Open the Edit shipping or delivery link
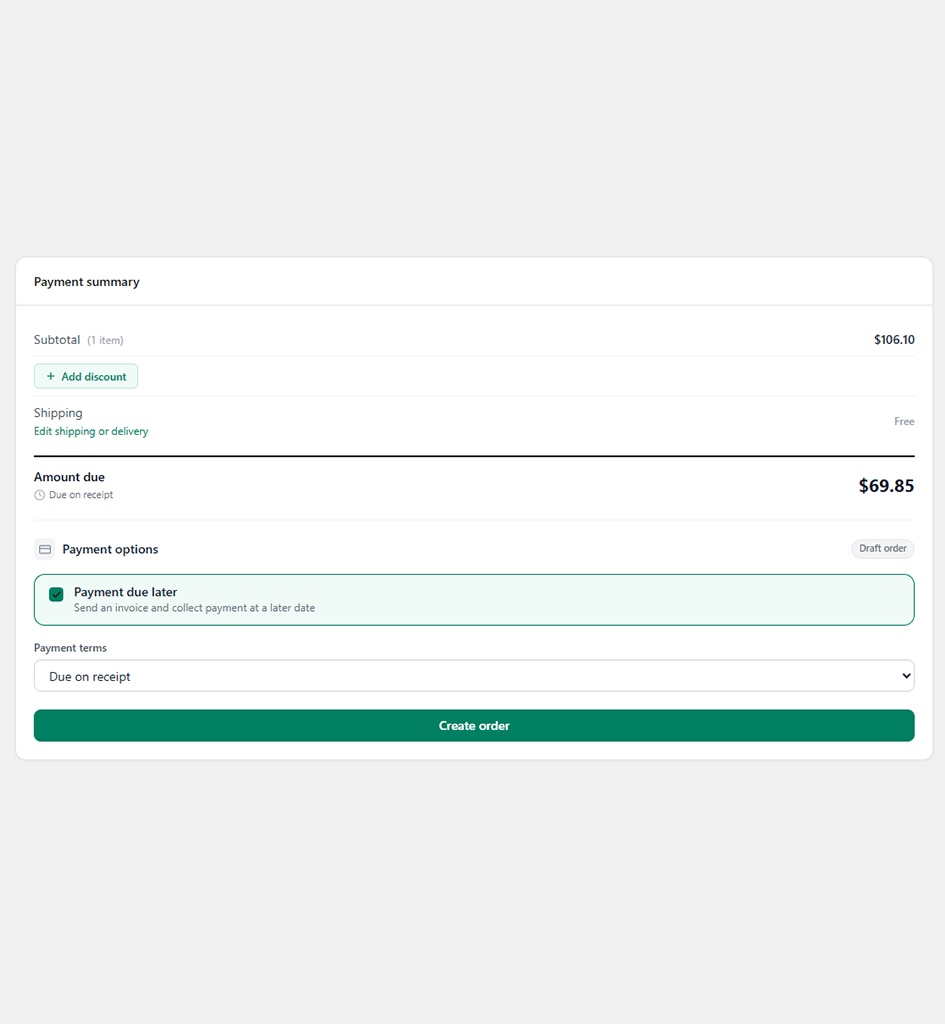The width and height of the screenshot is (945, 1024). (x=91, y=431)
